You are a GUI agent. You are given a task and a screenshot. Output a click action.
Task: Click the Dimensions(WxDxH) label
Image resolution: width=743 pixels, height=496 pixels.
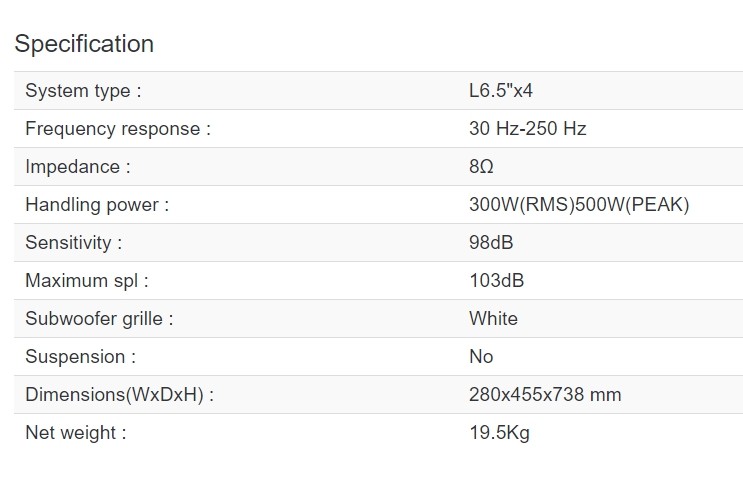pyautogui.click(x=119, y=395)
